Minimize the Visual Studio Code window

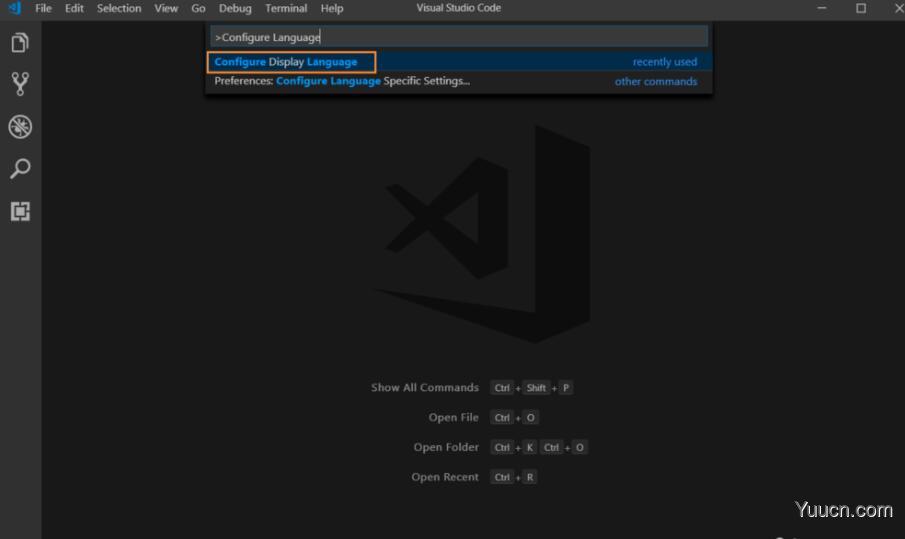(822, 8)
